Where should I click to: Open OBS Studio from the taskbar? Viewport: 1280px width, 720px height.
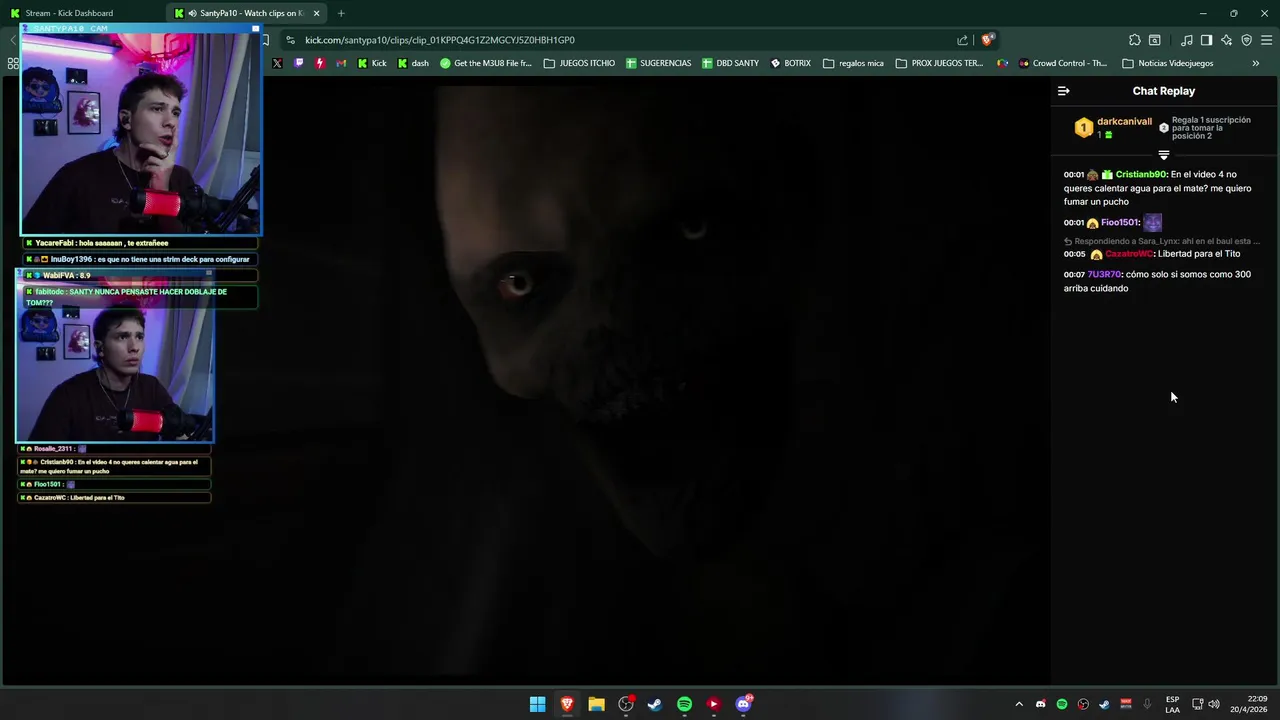[626, 704]
